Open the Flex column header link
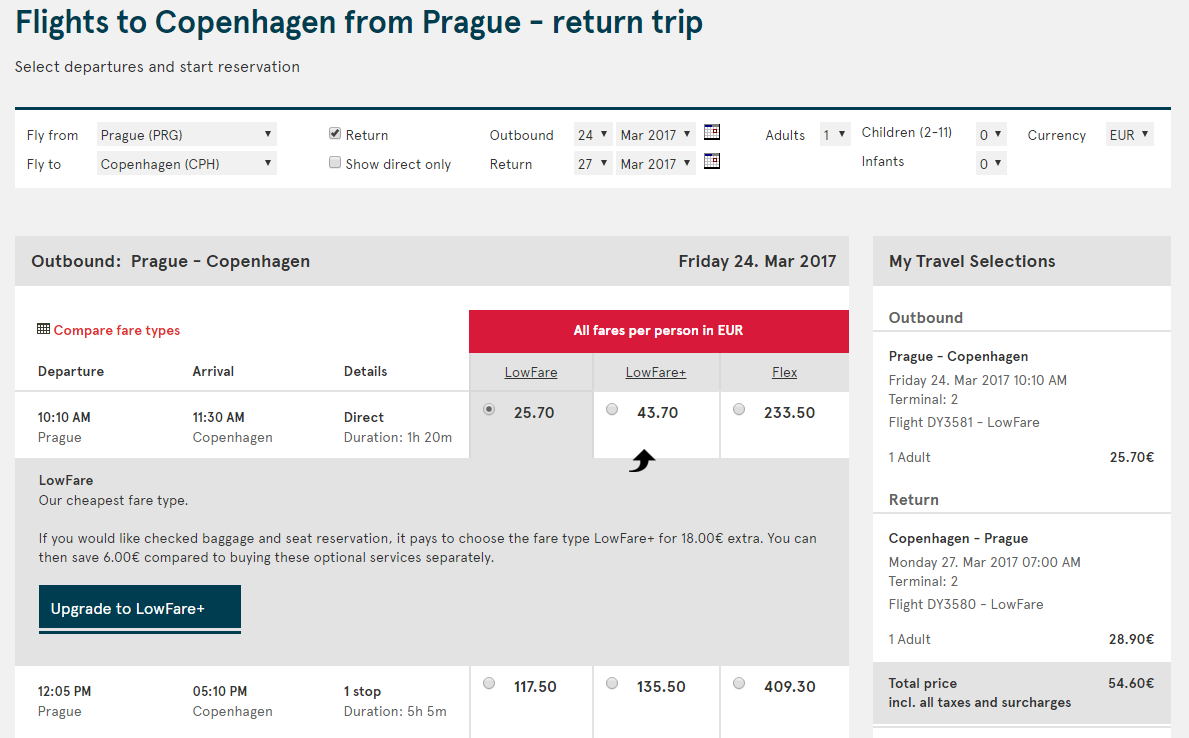This screenshot has height=738, width=1189. pyautogui.click(x=784, y=372)
